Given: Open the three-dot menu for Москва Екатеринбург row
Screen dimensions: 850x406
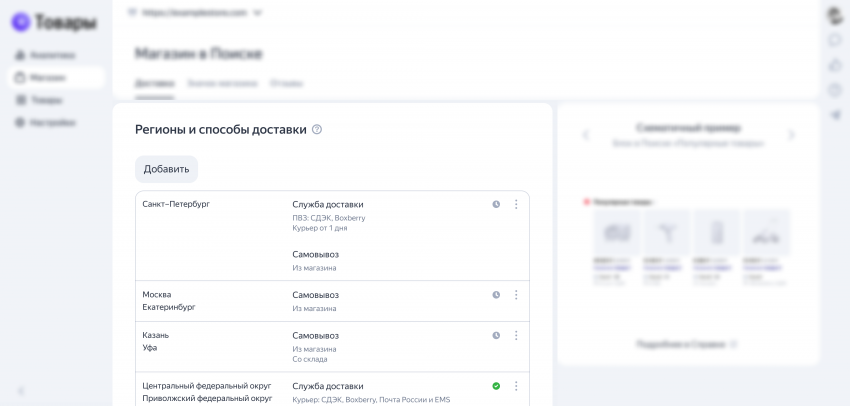Looking at the screenshot, I should 516,295.
